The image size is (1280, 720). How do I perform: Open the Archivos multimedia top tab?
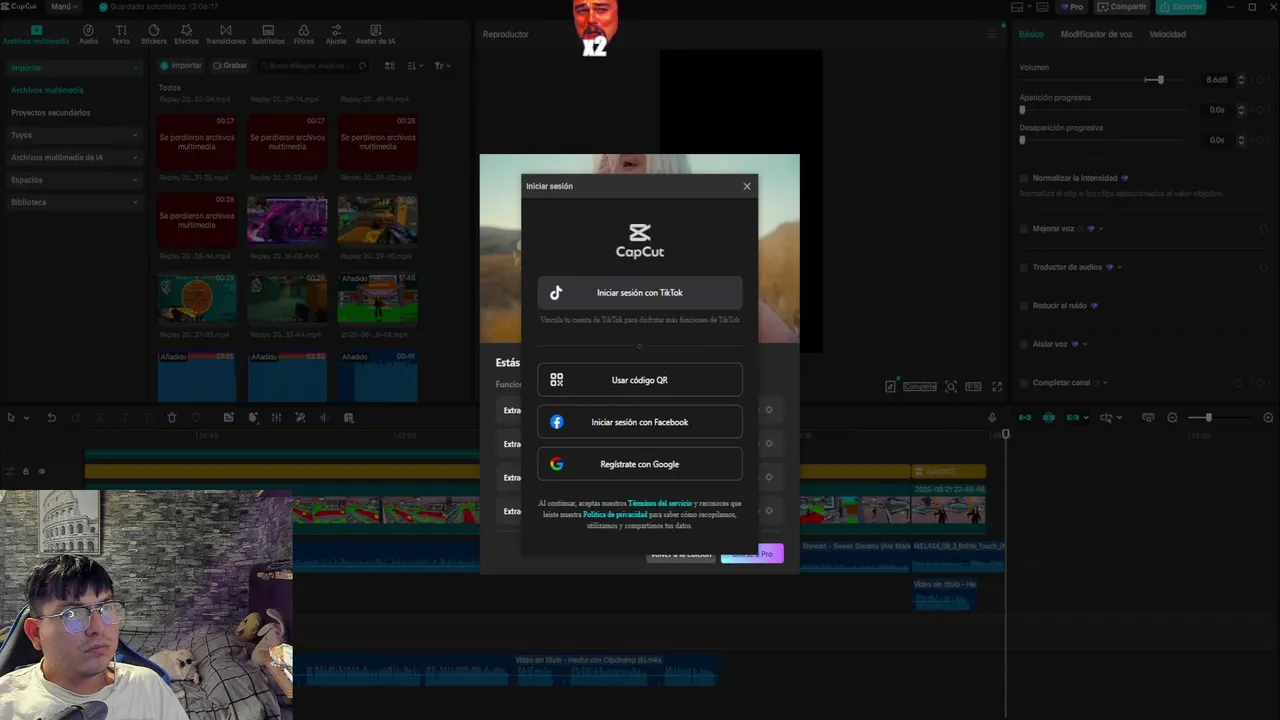click(36, 35)
